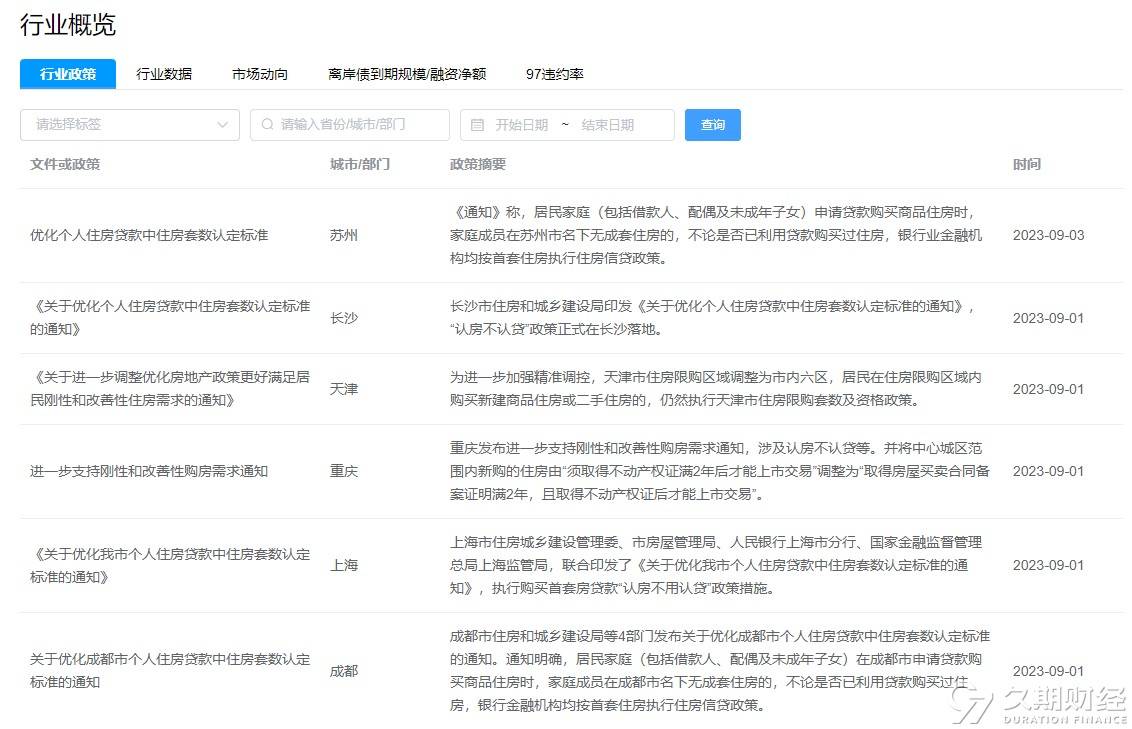Open the Chongqing 进一步支持刚性和改善性购房需求通知 entry

[x=149, y=471]
